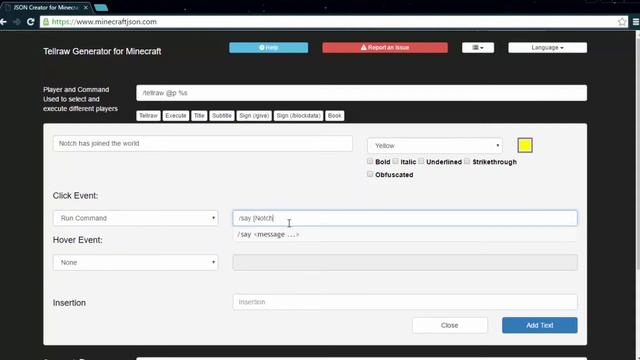640x360 pixels.
Task: Click the yellow color swatch
Action: (x=525, y=145)
